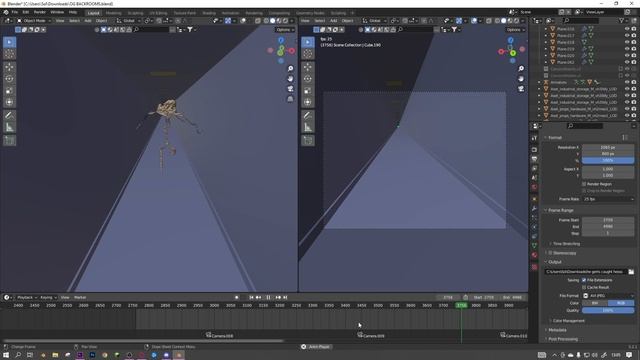Click the Y axis on left viewport gizmo

coord(281,53)
